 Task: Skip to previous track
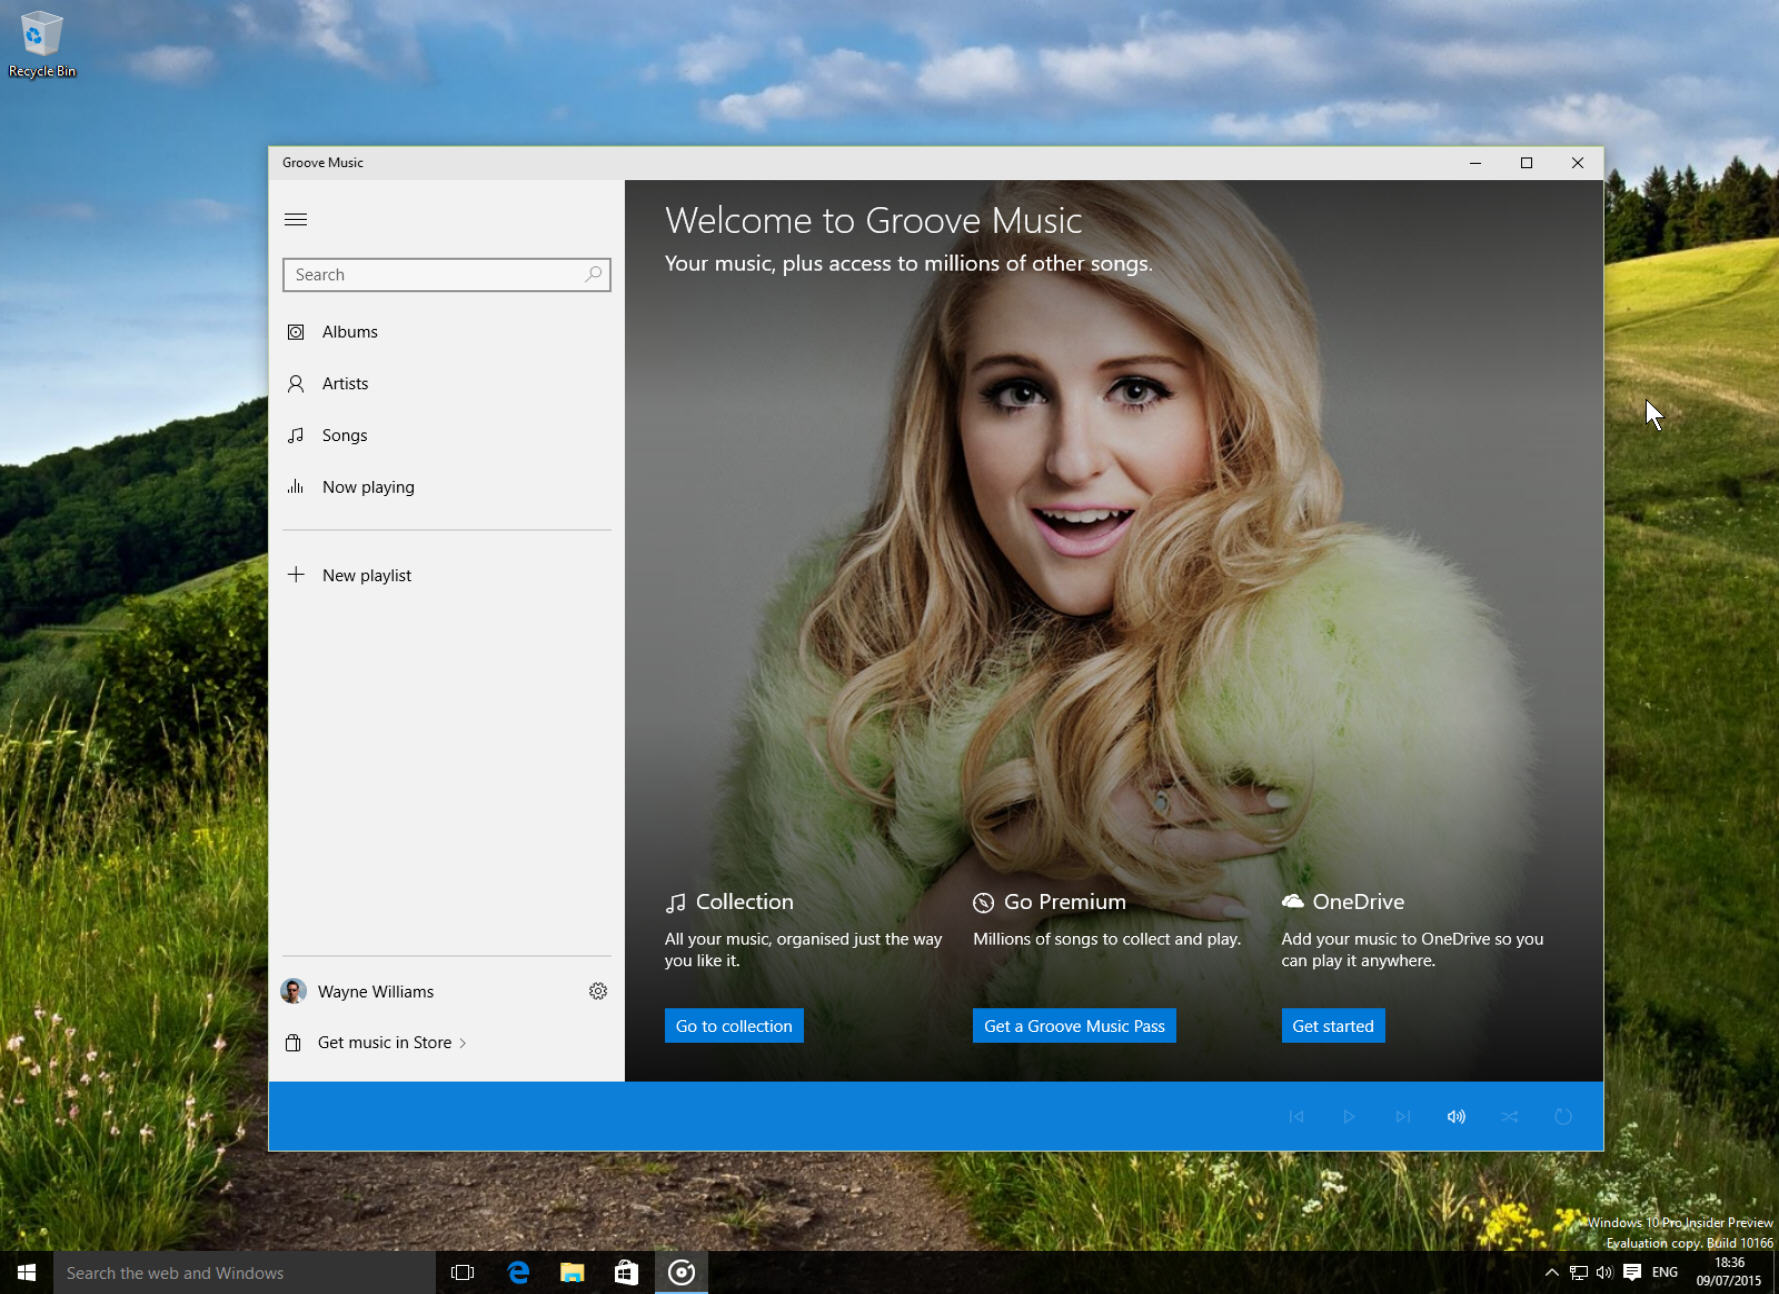click(x=1296, y=1116)
